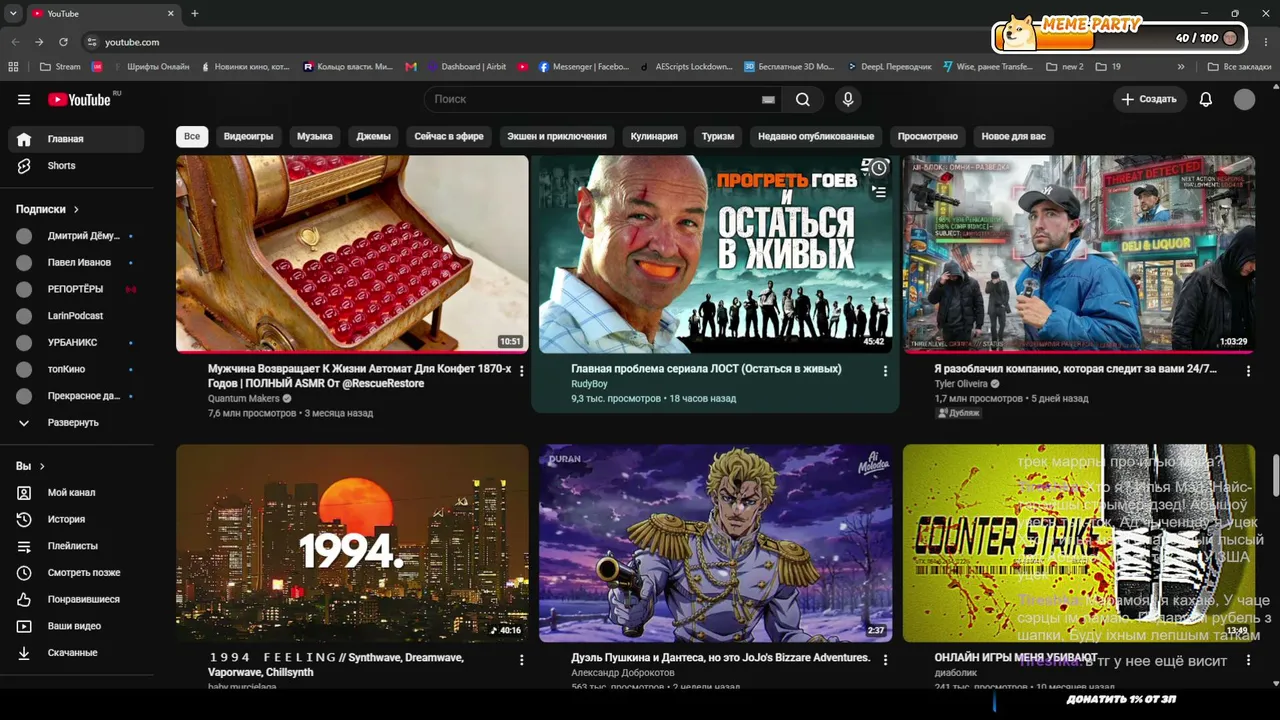Filter feed by Туризм
Screen dimensions: 1280x720
[x=718, y=136]
